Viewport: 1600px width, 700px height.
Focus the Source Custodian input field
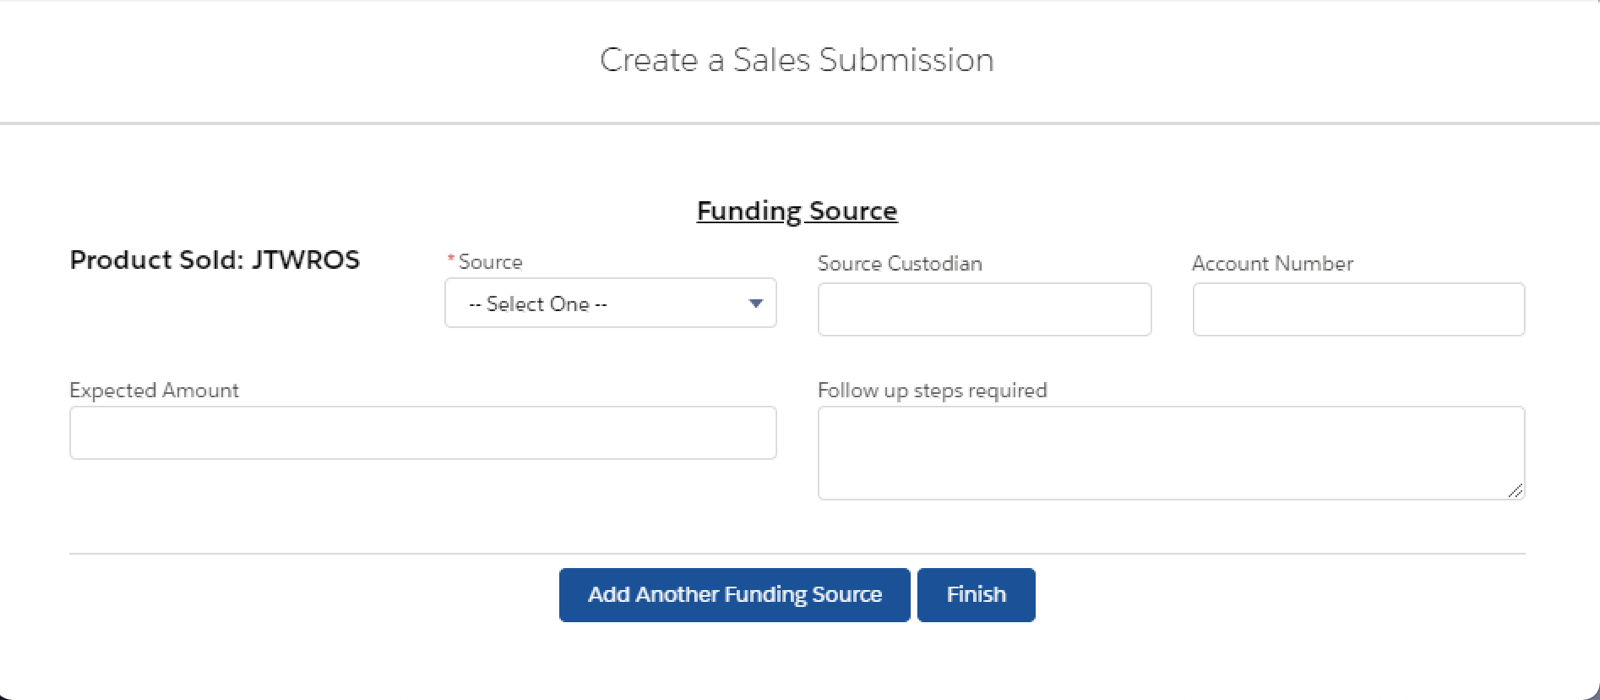point(984,310)
